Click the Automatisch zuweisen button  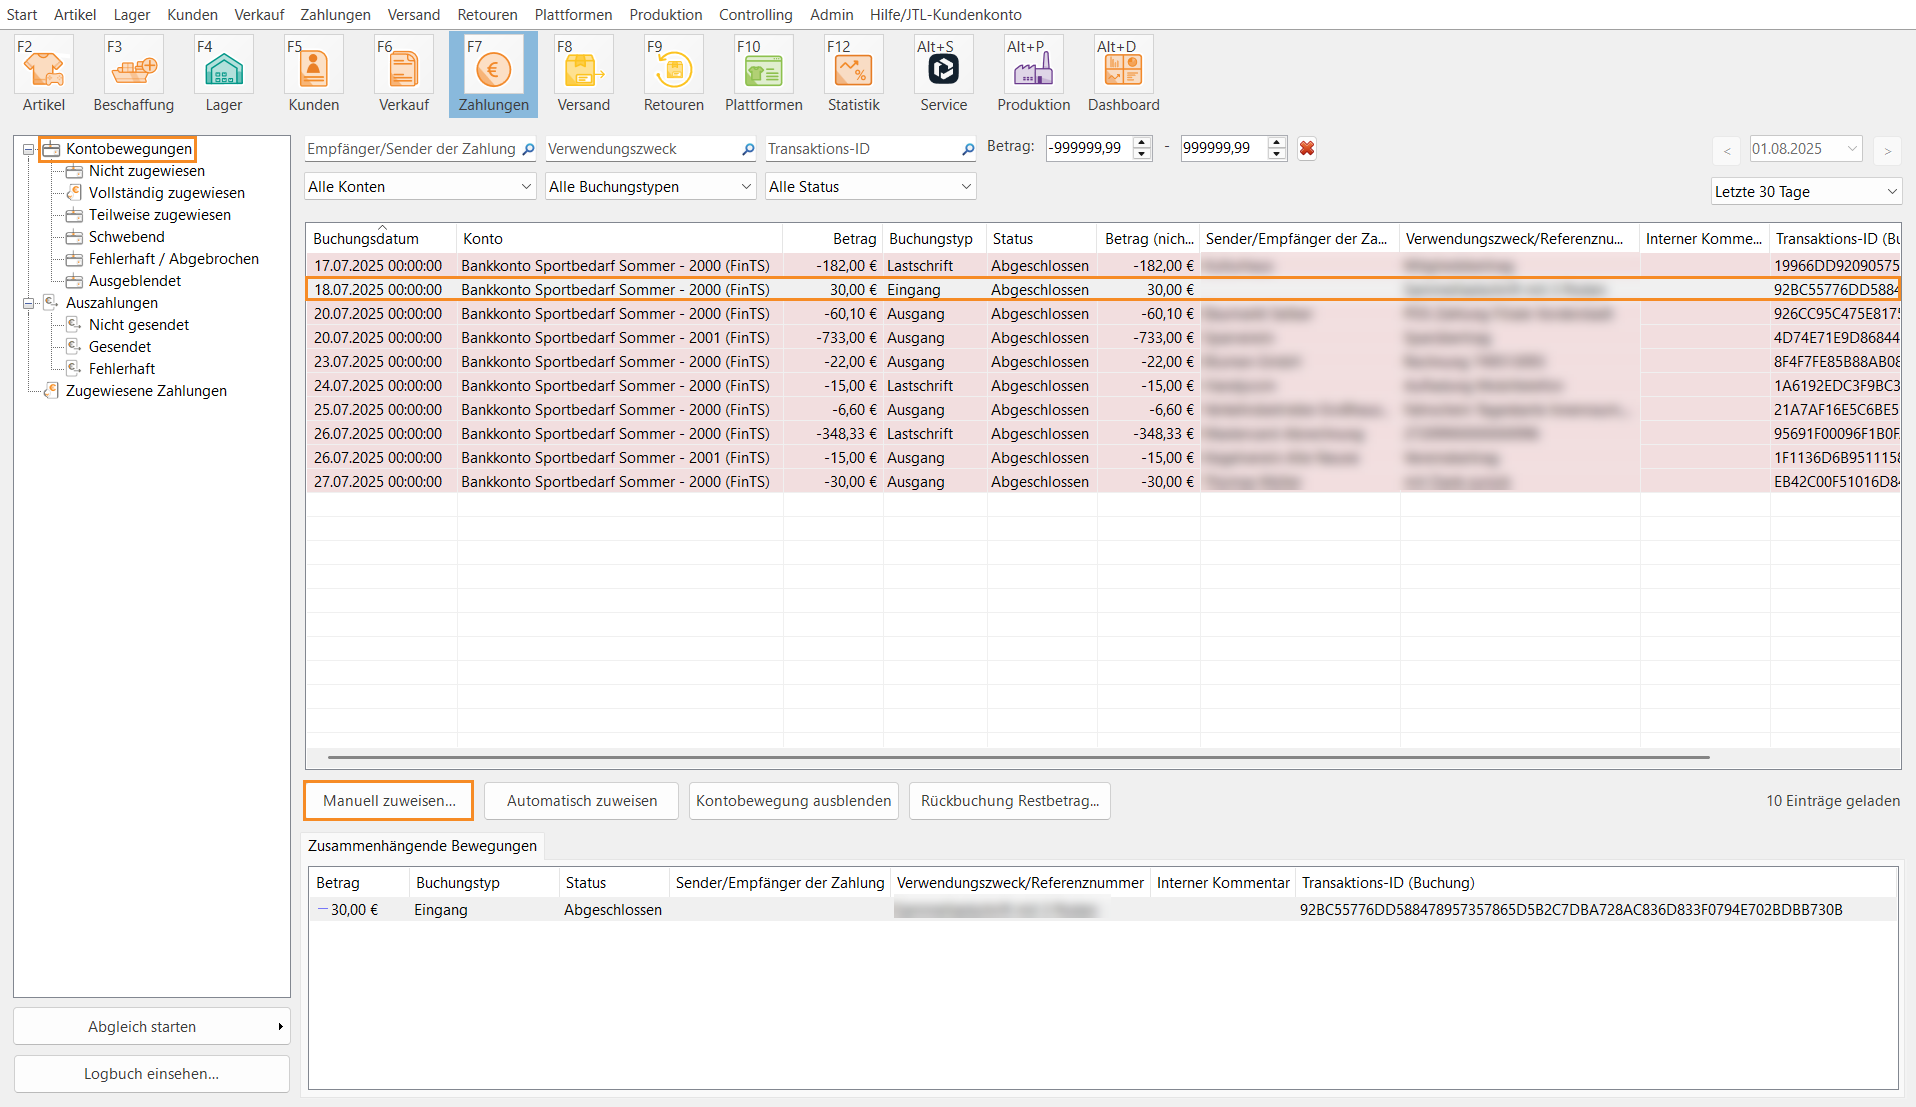[581, 801]
